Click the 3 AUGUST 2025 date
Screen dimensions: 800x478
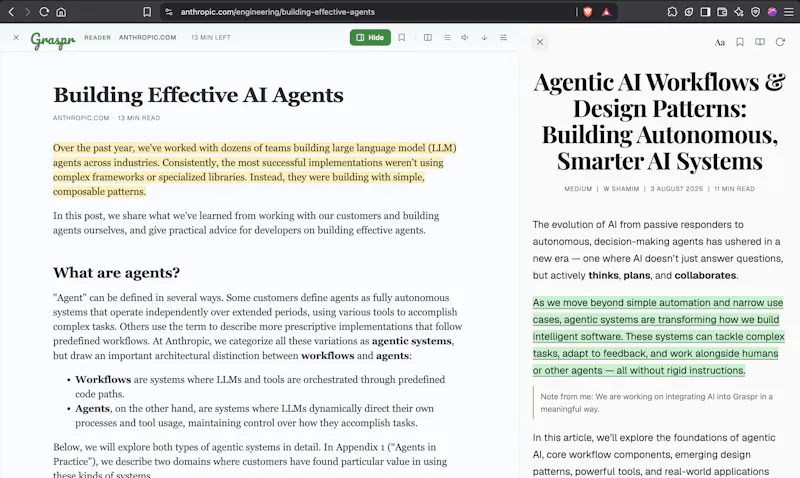click(x=677, y=189)
